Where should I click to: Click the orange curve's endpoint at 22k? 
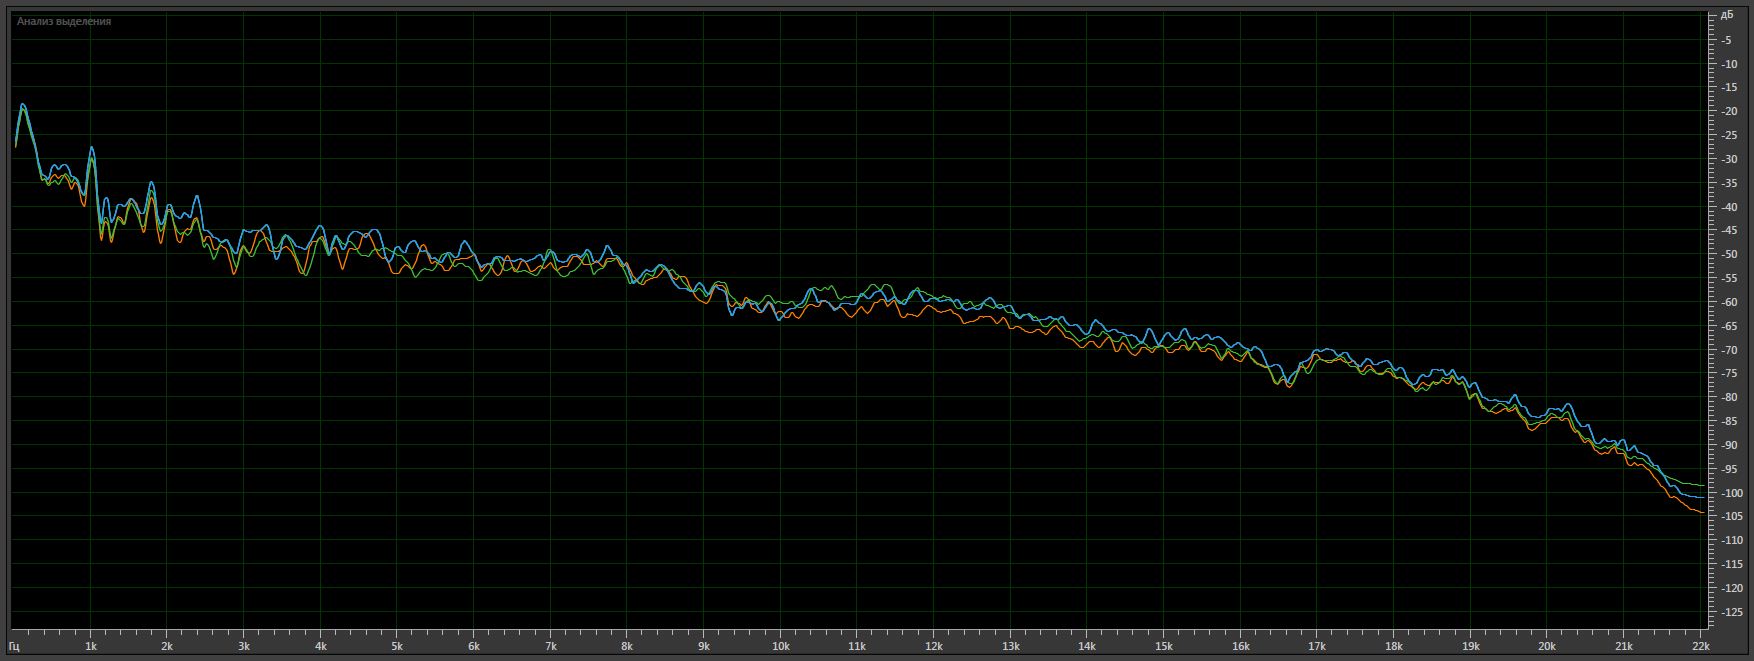(1702, 512)
